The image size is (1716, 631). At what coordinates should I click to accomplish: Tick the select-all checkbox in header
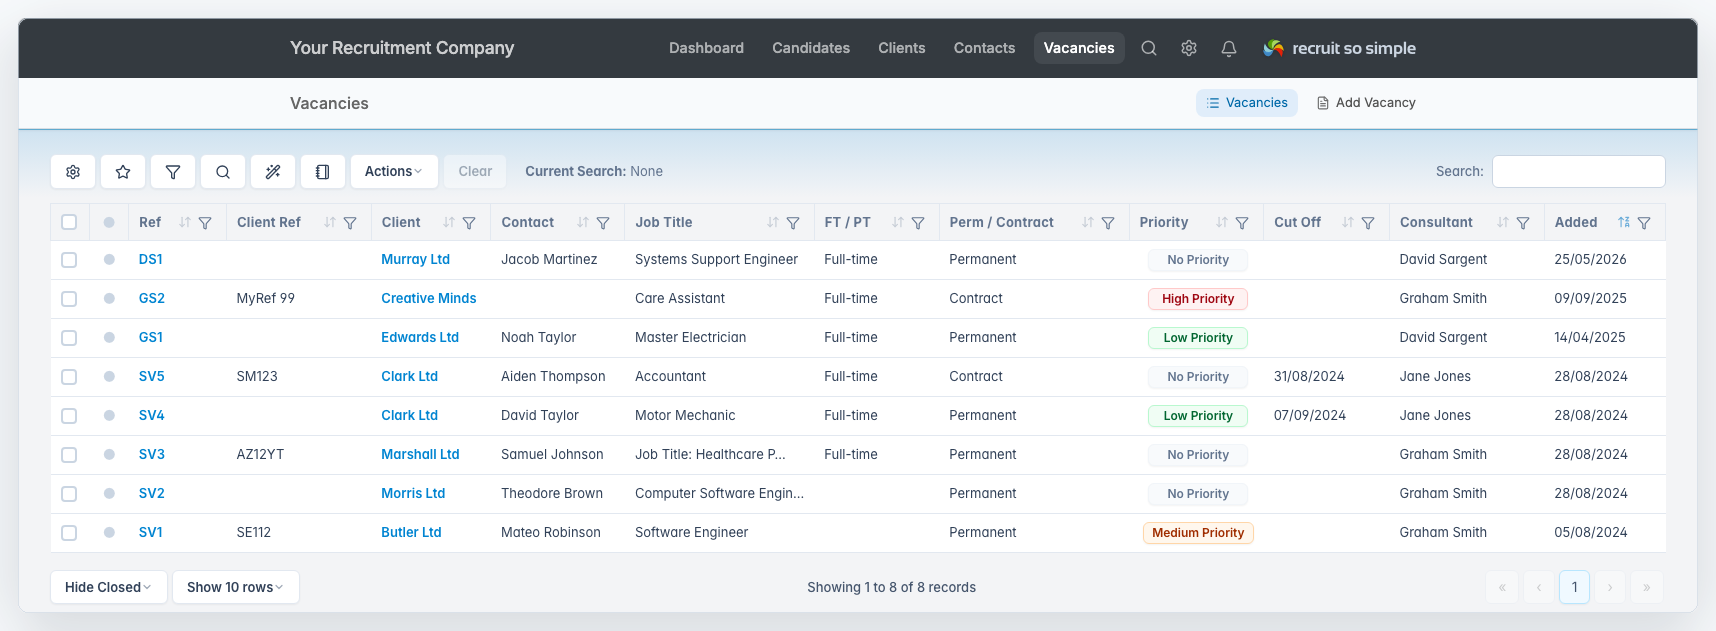coord(69,222)
